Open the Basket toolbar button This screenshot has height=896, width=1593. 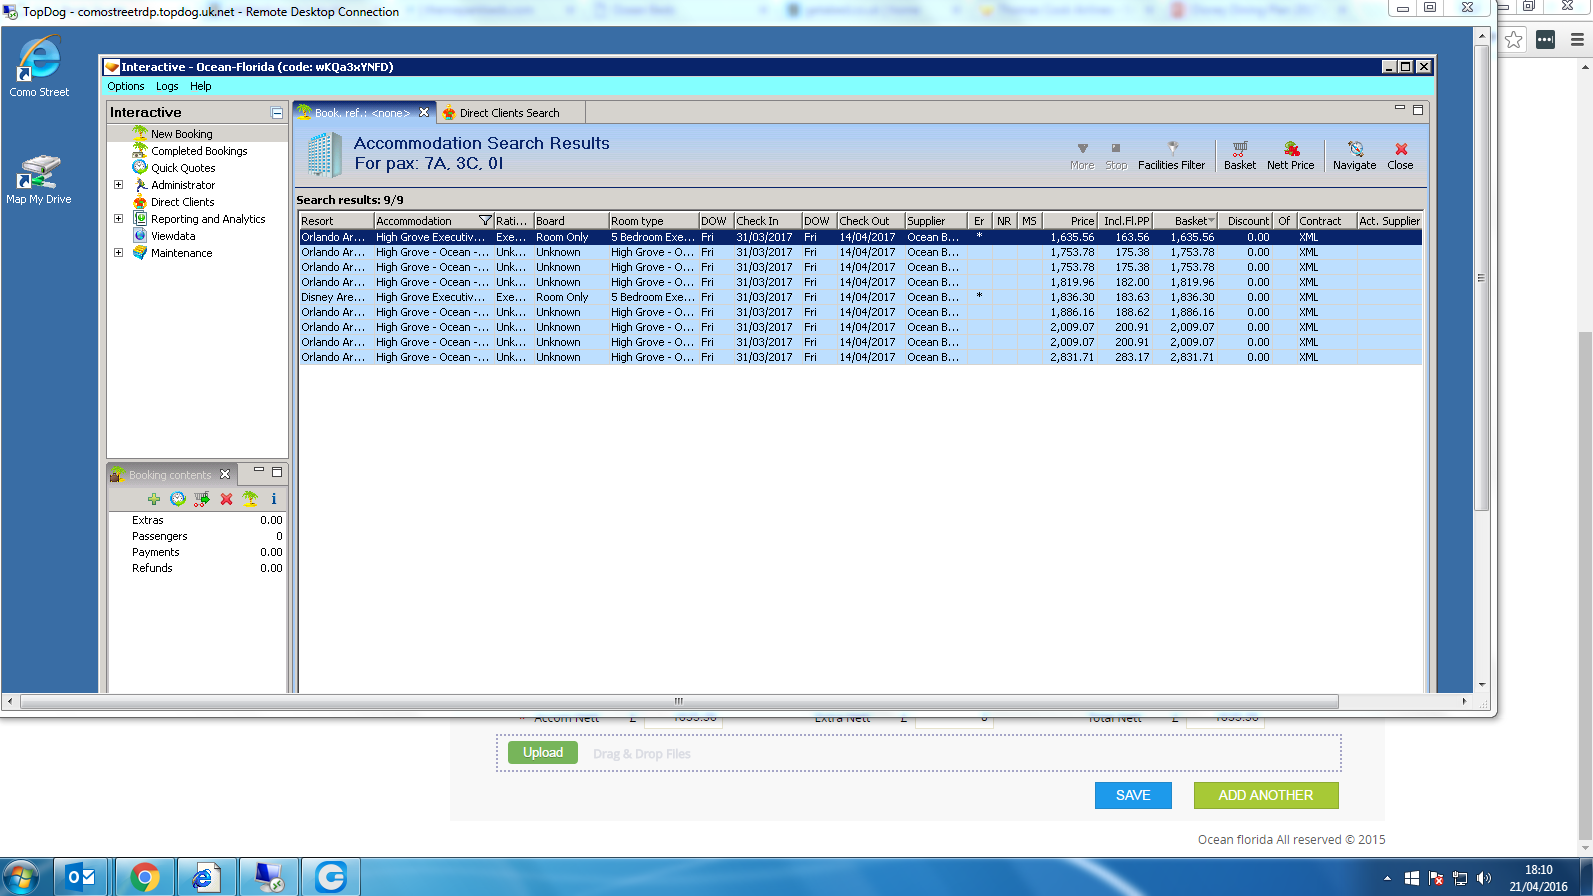coord(1240,155)
